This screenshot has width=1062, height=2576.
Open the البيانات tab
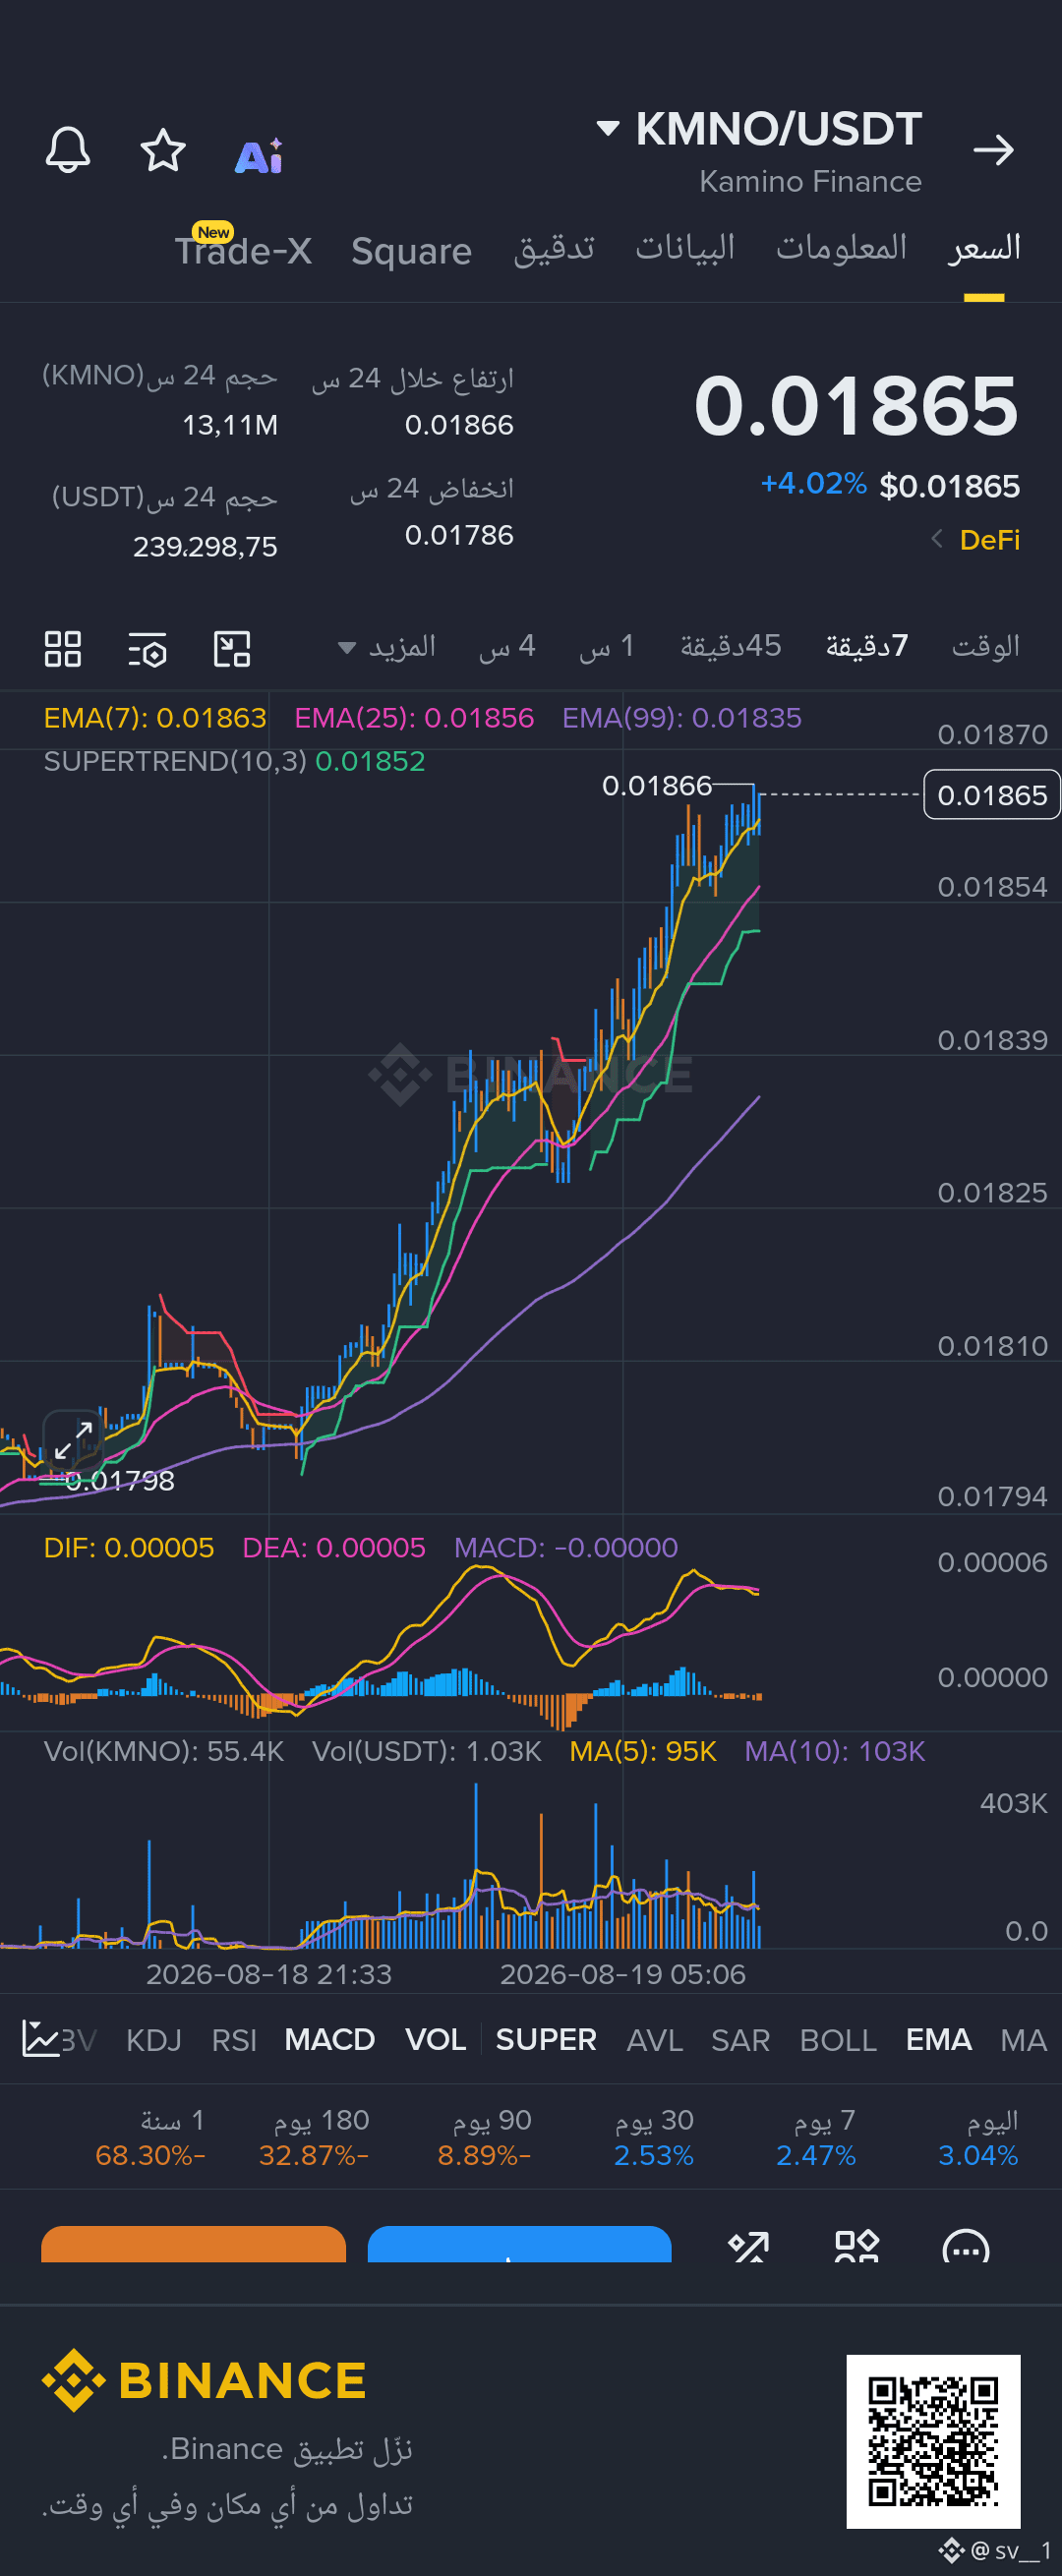pyautogui.click(x=685, y=247)
